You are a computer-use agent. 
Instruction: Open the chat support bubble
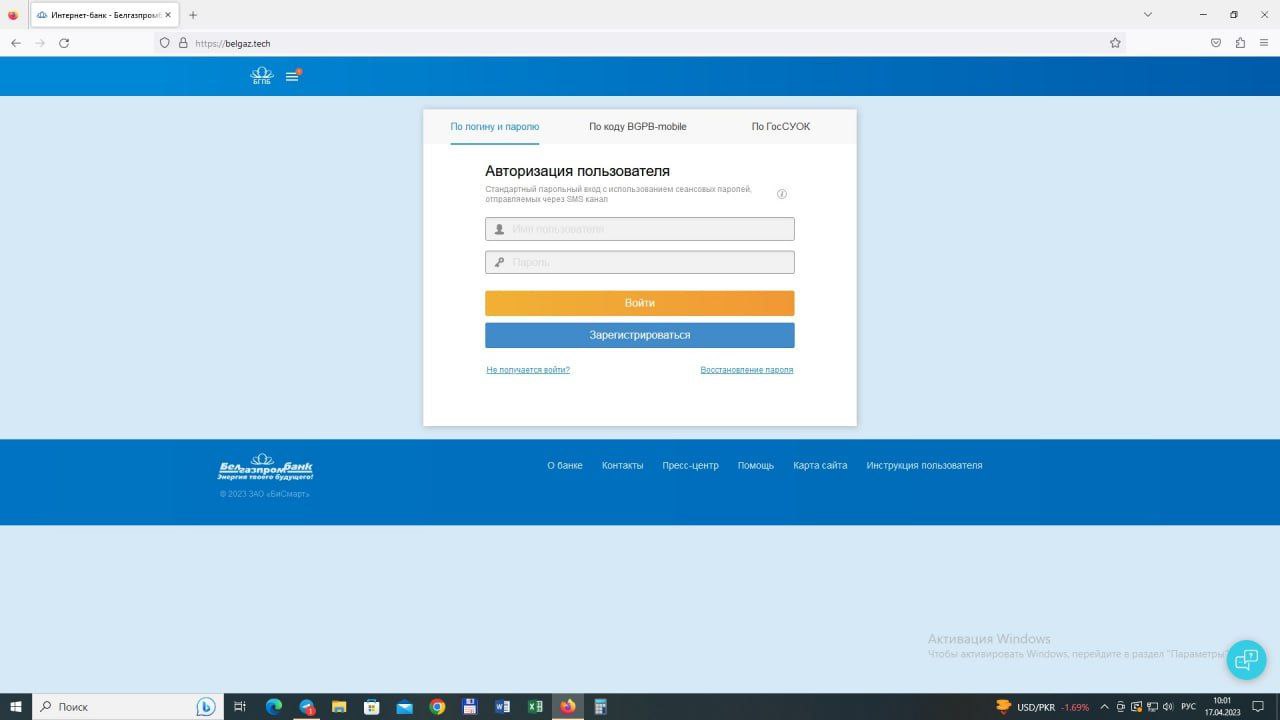(1246, 660)
